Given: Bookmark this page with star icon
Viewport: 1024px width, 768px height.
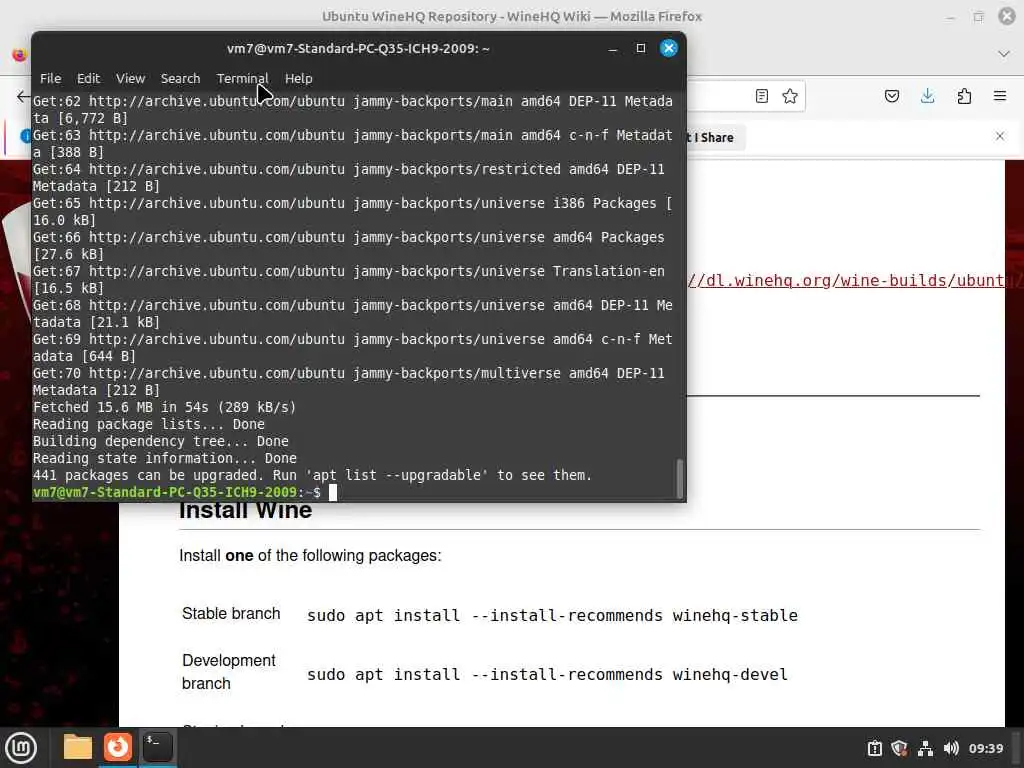Looking at the screenshot, I should pos(790,96).
